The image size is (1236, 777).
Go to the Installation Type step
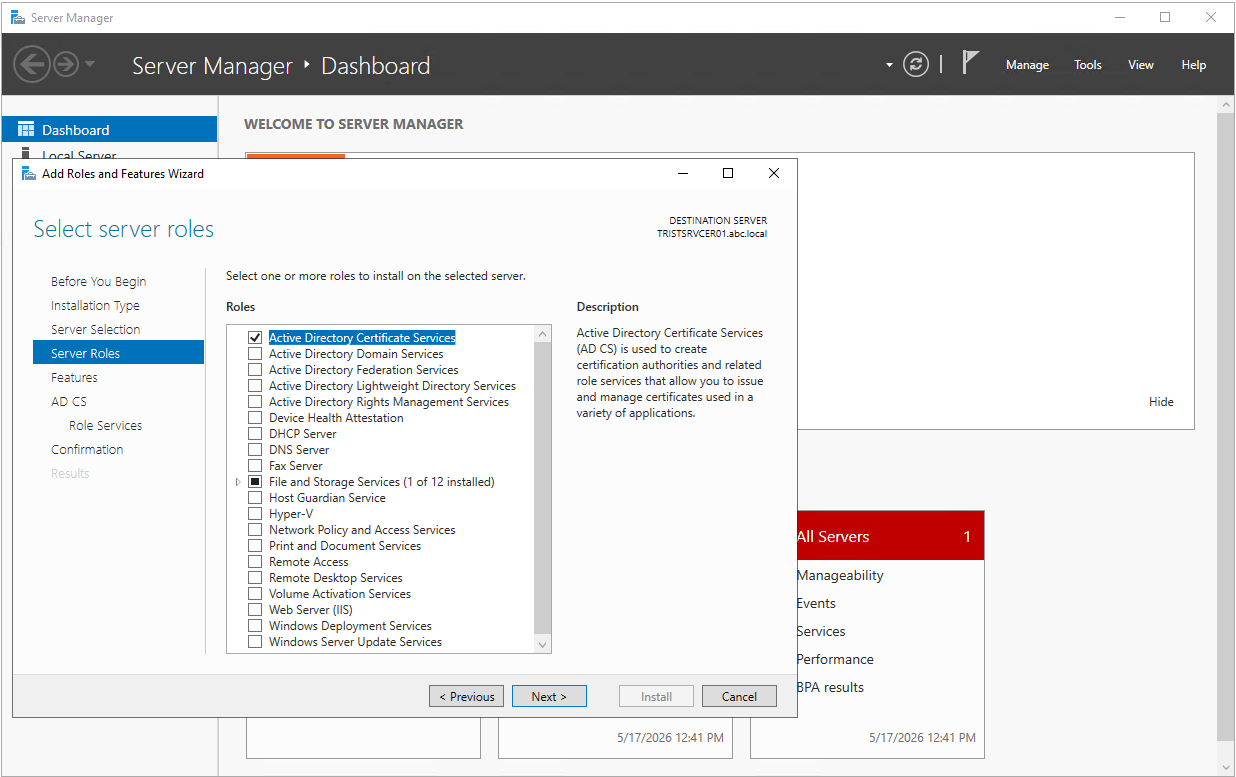tap(96, 306)
